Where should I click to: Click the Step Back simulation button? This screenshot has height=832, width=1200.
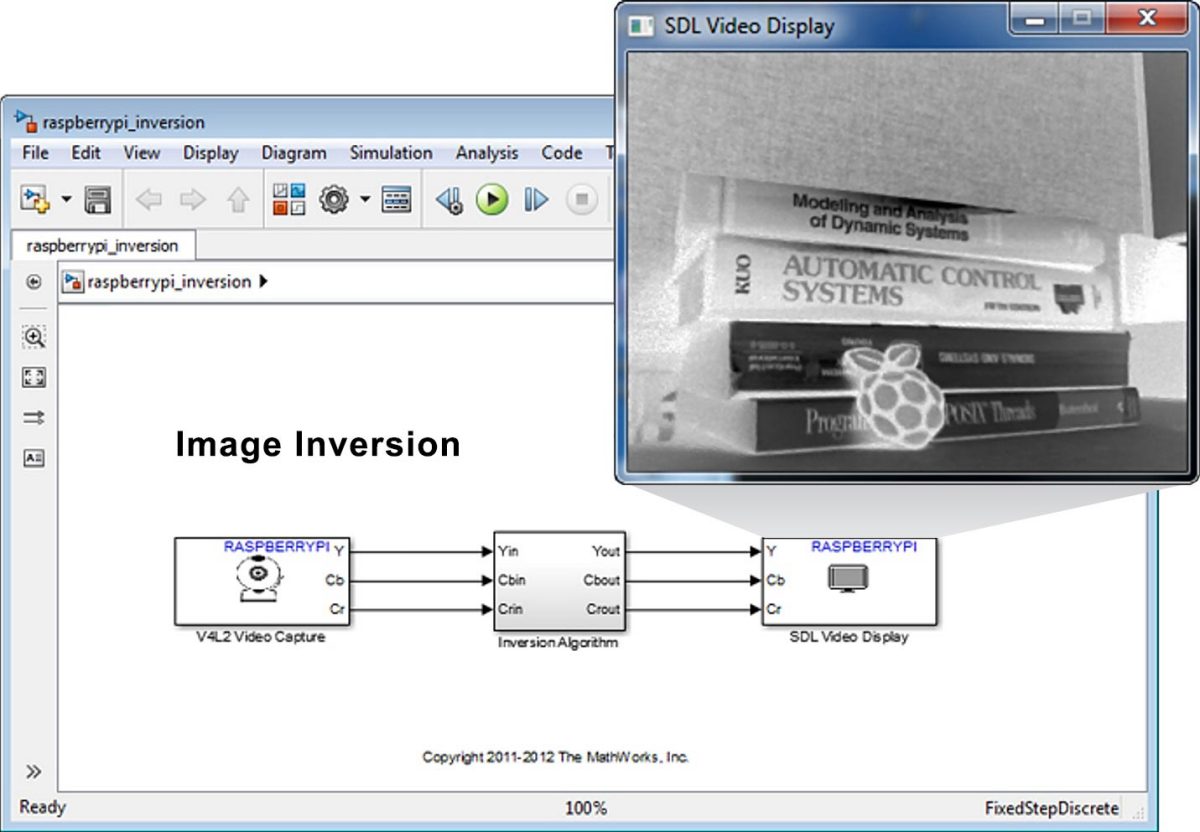click(x=449, y=200)
